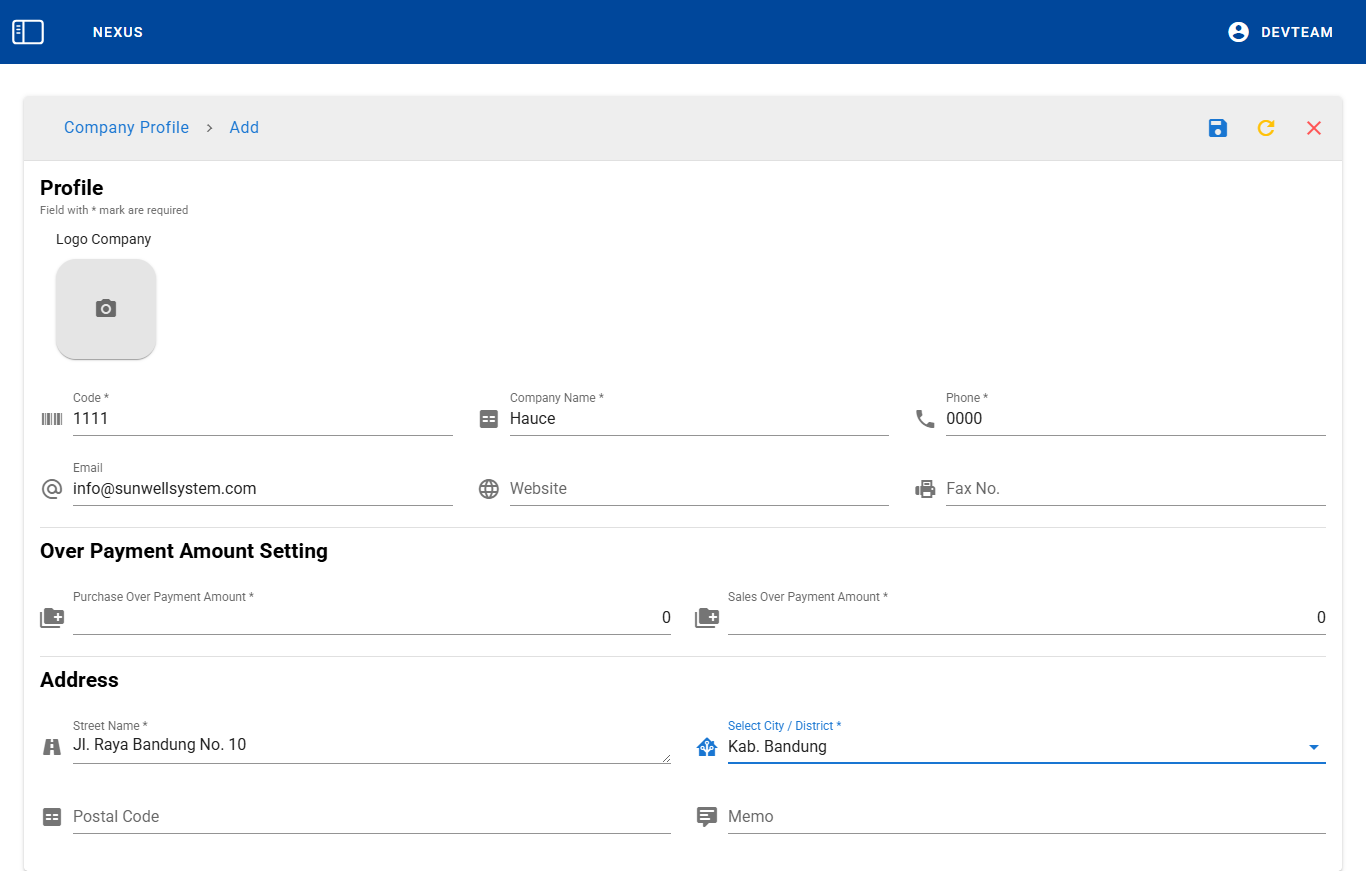Click the phone handset icon
This screenshot has height=871, width=1366.
point(925,419)
